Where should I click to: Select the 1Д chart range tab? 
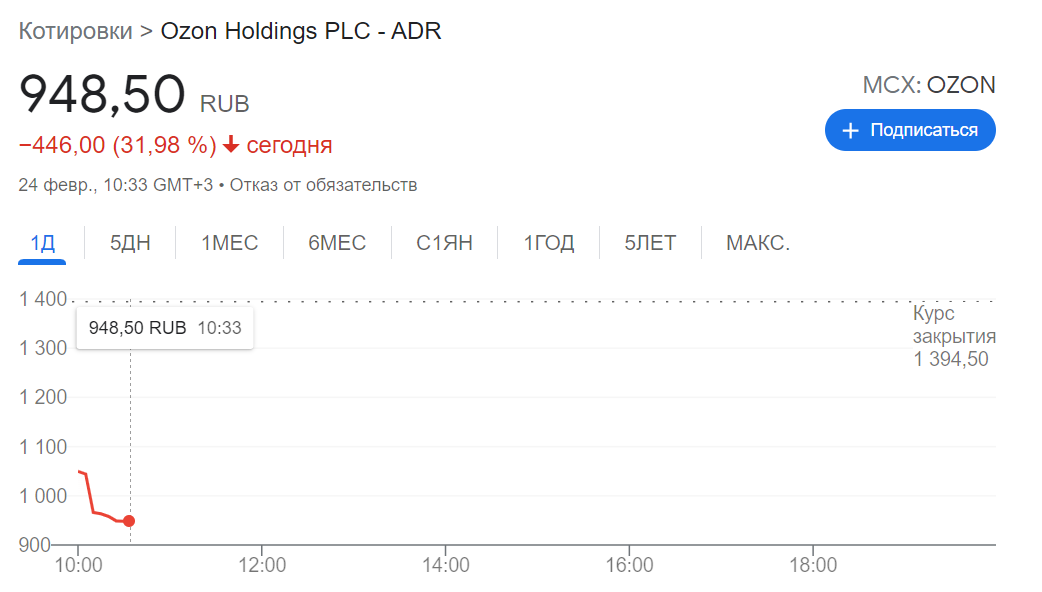pyautogui.click(x=42, y=243)
